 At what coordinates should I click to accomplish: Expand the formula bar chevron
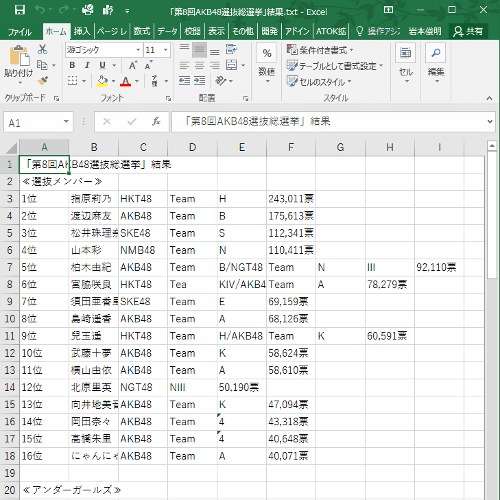490,121
